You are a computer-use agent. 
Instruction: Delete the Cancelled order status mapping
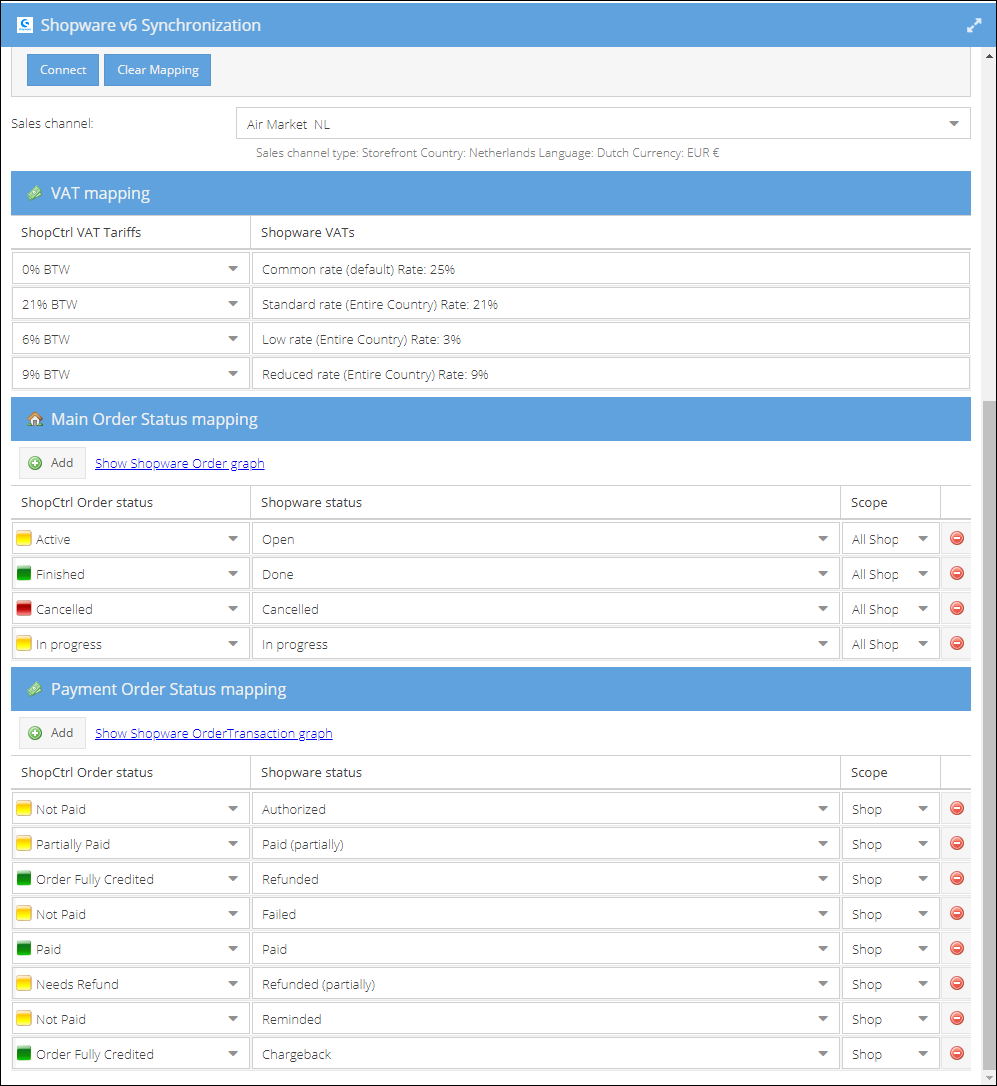coord(956,608)
